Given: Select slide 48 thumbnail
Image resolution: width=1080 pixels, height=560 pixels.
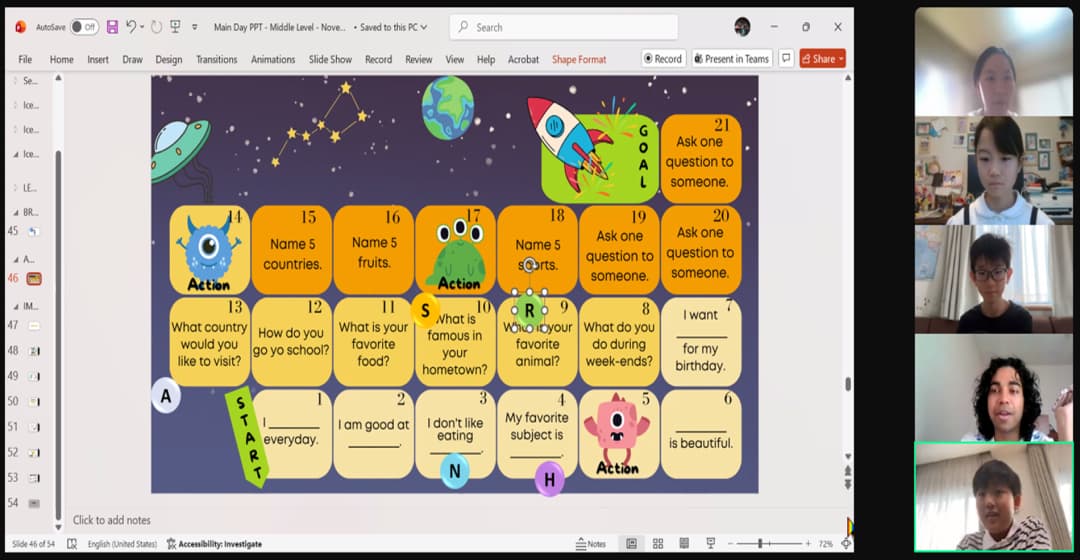Looking at the screenshot, I should coord(34,351).
